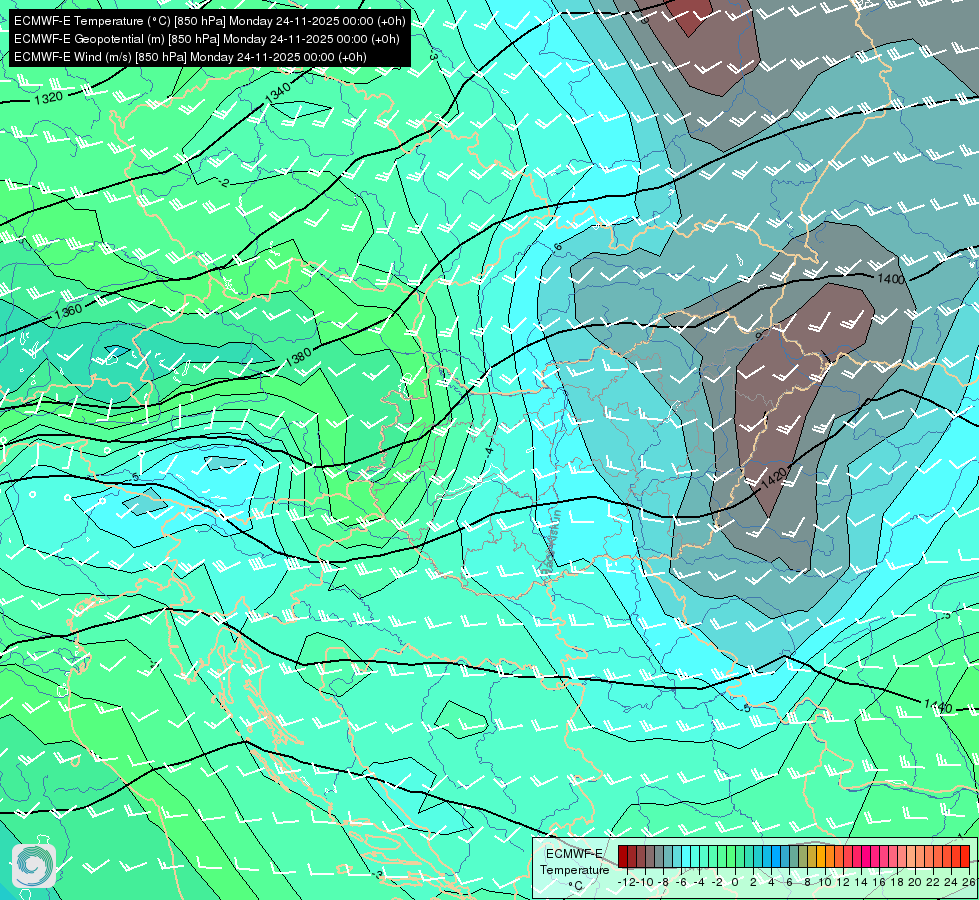Click the hot pink swatch above the legend's 14
Viewport: 979px width, 900px height.
click(x=866, y=856)
